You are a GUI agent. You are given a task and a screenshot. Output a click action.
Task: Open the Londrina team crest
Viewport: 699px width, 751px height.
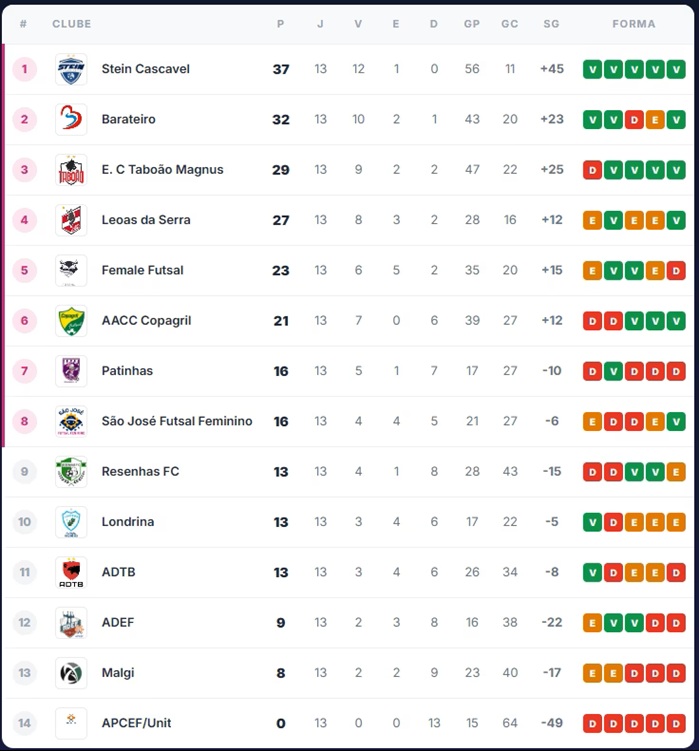point(71,522)
